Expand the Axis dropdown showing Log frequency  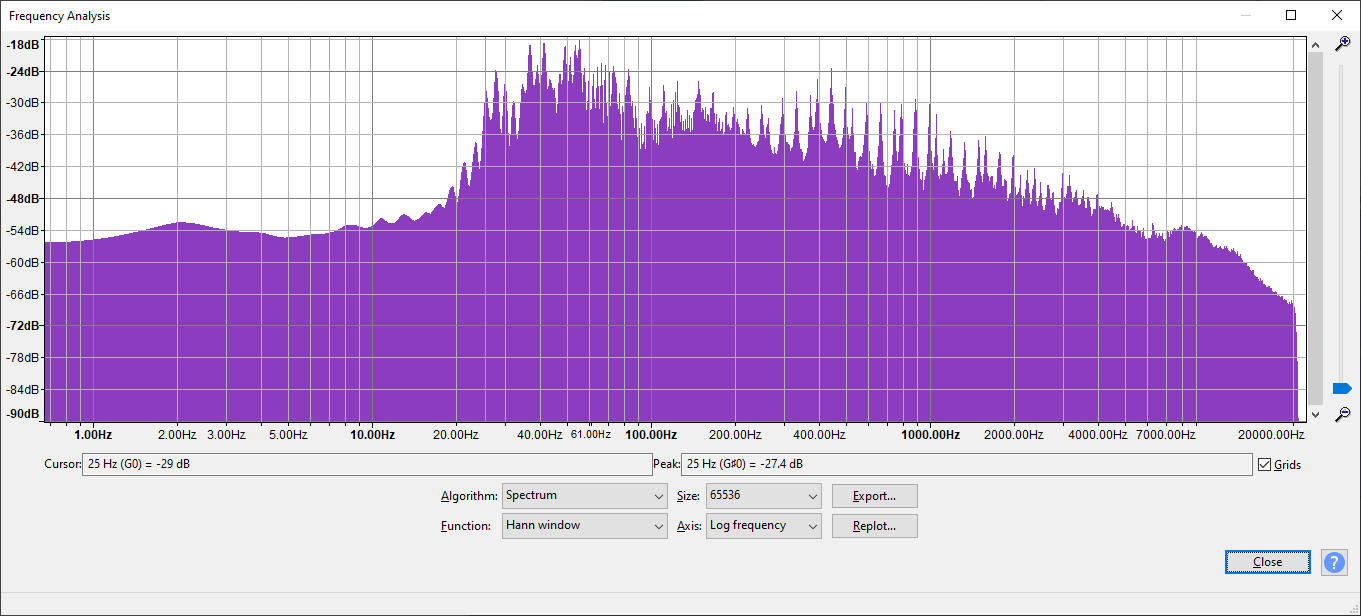tap(763, 526)
